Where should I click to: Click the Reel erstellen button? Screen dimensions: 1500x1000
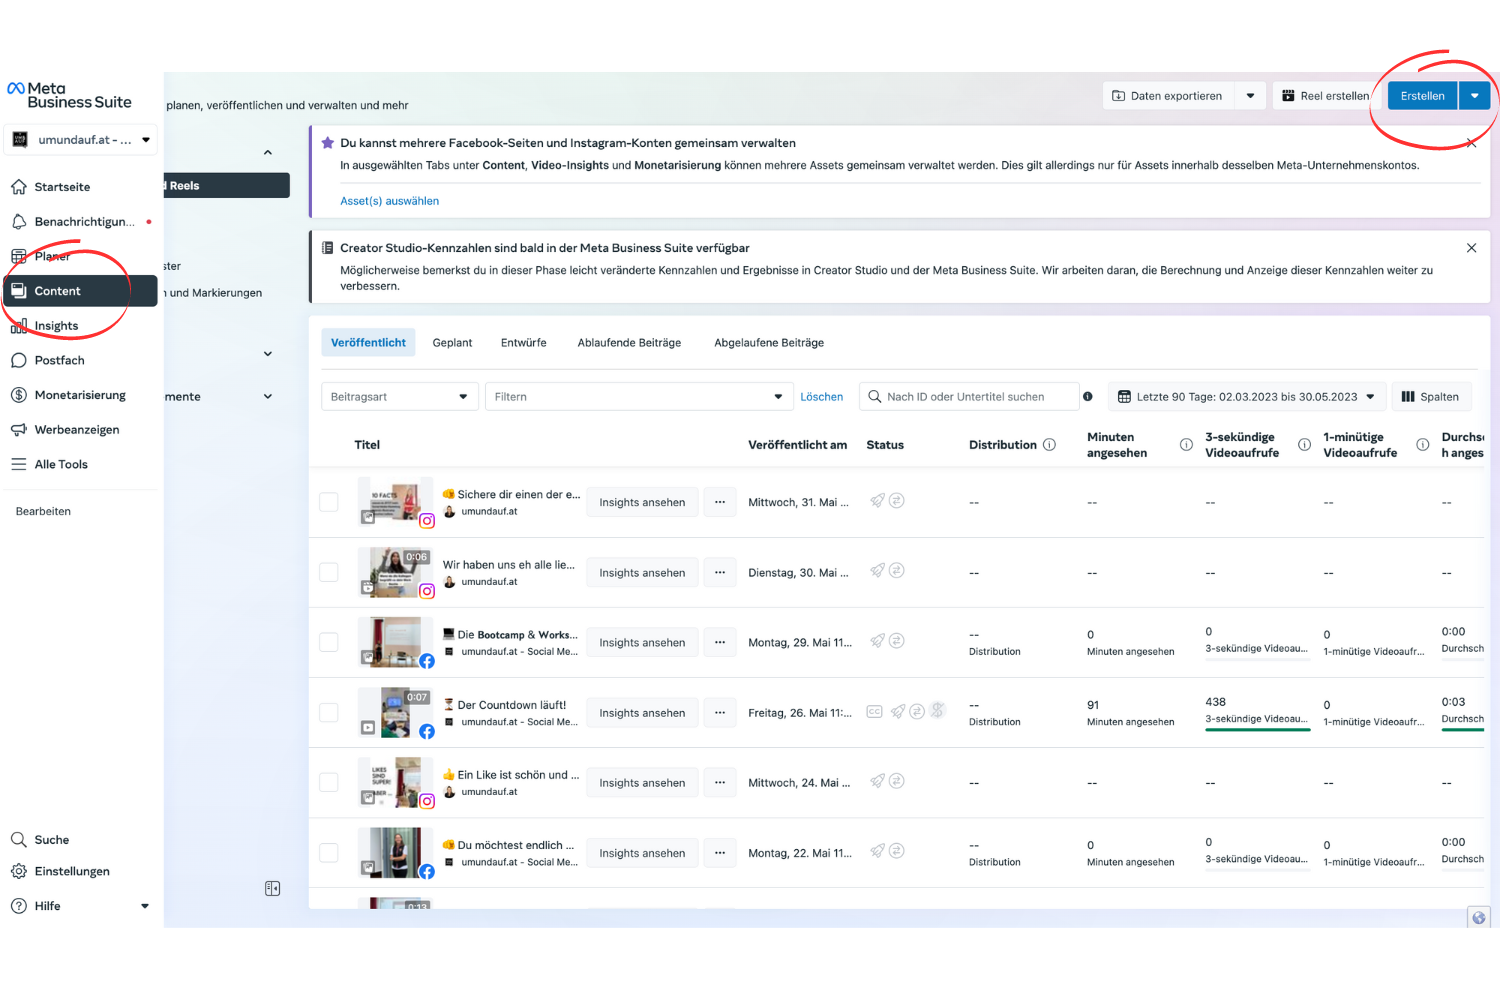(1326, 96)
